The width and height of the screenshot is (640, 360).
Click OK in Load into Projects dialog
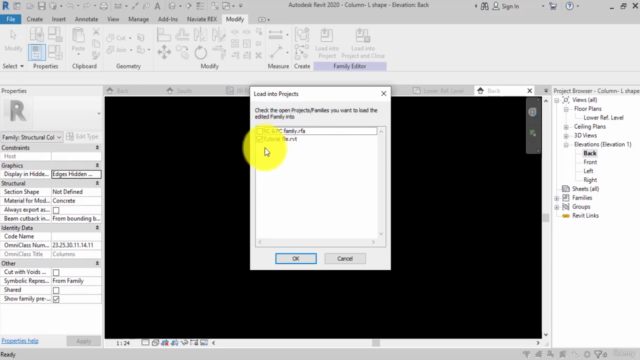296,258
